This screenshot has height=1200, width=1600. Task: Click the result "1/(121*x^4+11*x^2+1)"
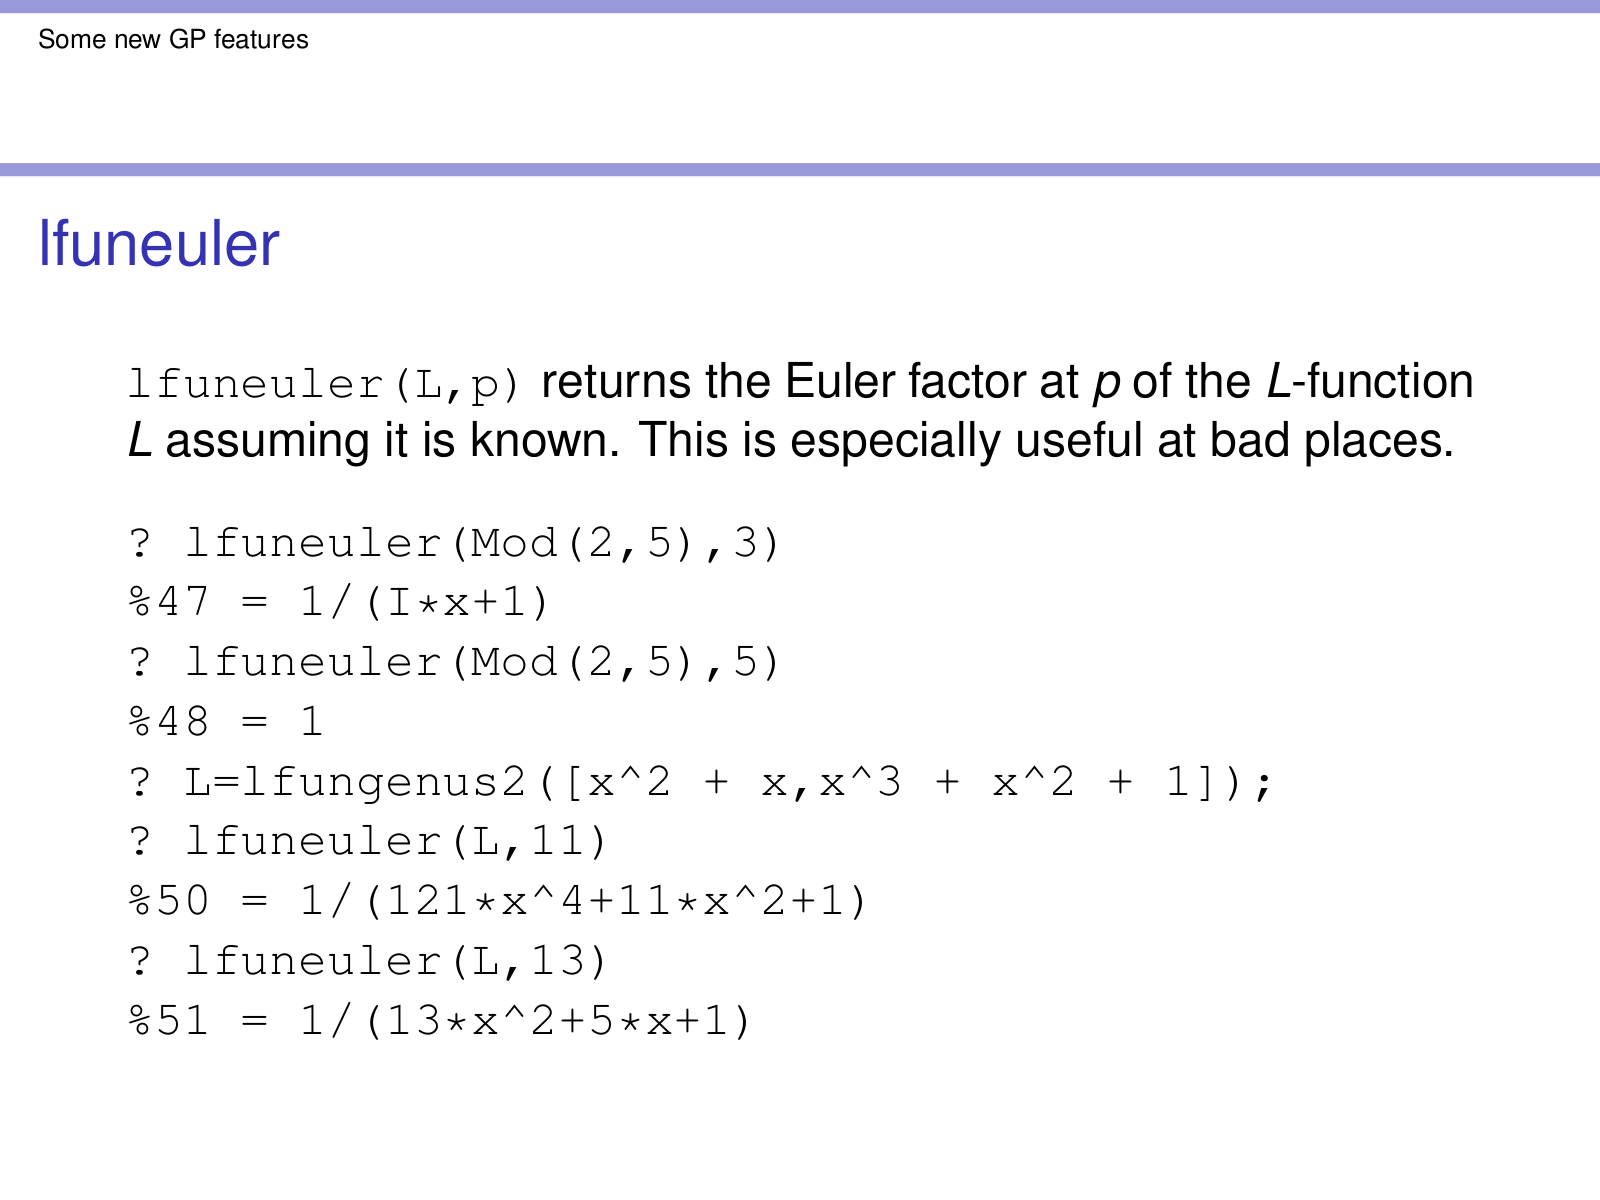tap(583, 902)
